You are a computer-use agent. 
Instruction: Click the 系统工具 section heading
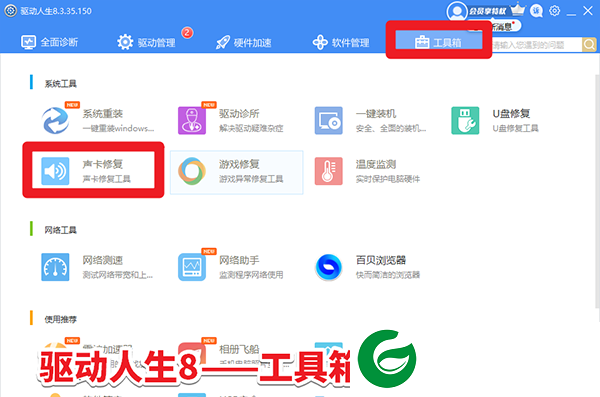(x=60, y=83)
